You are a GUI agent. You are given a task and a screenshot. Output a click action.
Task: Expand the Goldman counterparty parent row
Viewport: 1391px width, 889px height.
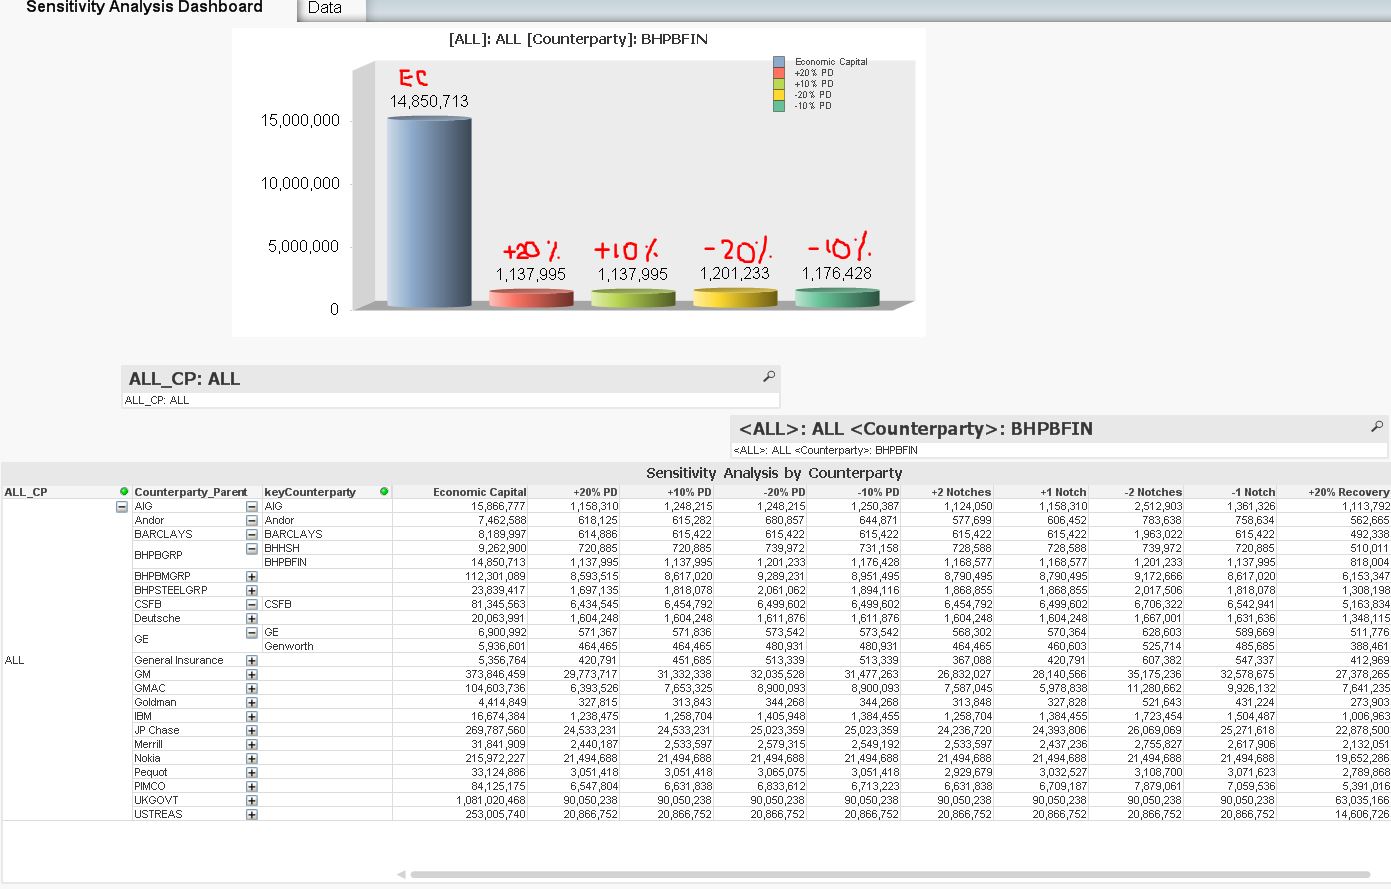point(251,703)
